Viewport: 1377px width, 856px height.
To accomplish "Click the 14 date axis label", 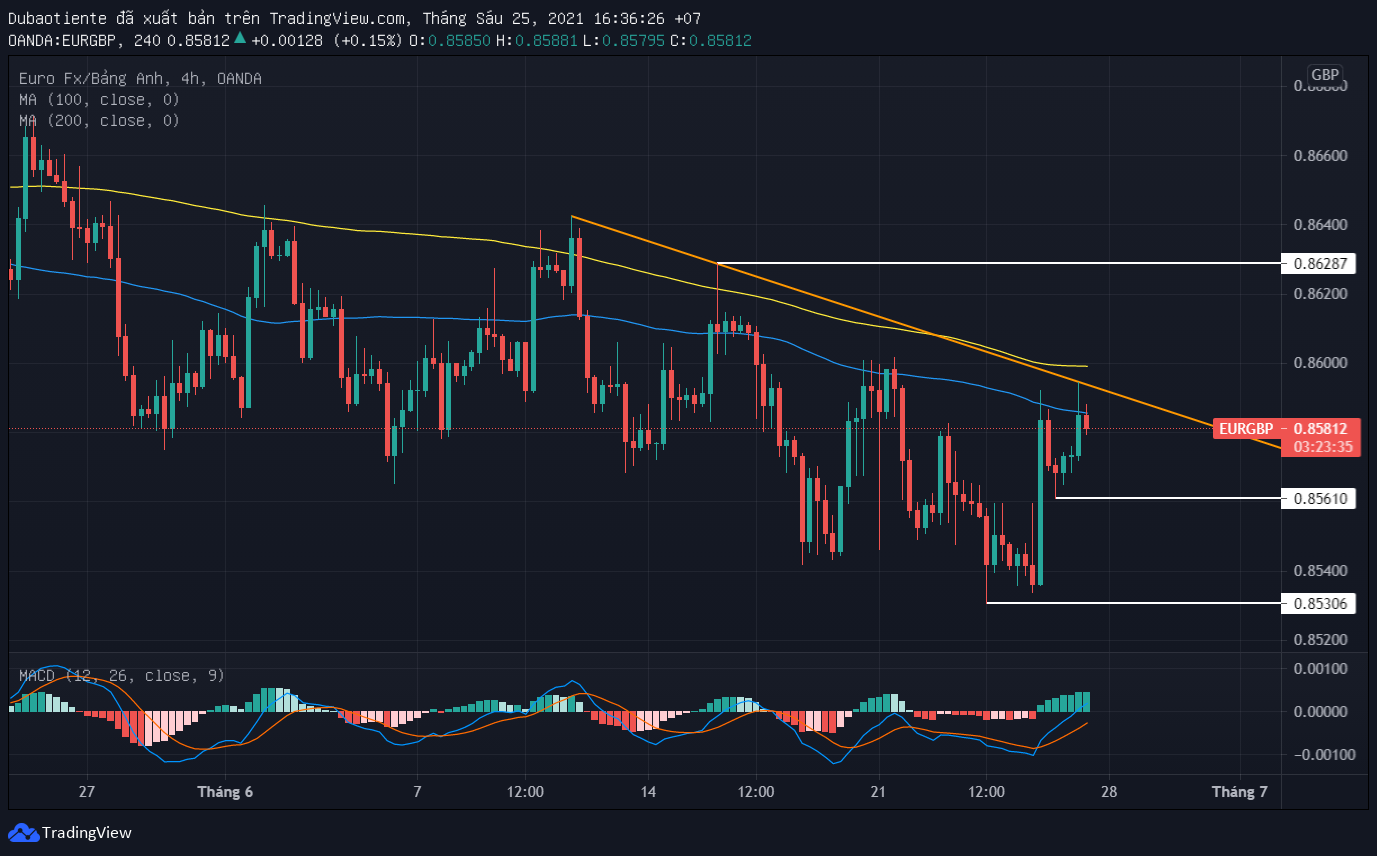I will 648,791.
